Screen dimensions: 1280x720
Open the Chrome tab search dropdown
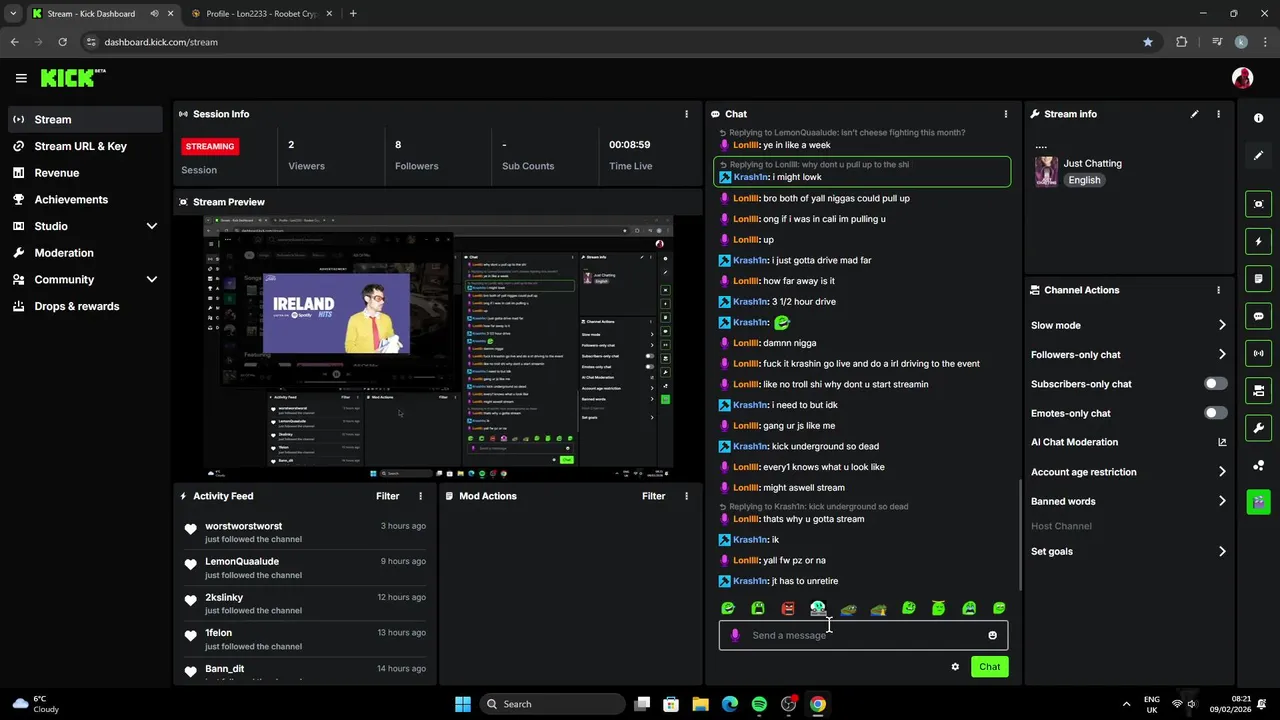click(13, 14)
